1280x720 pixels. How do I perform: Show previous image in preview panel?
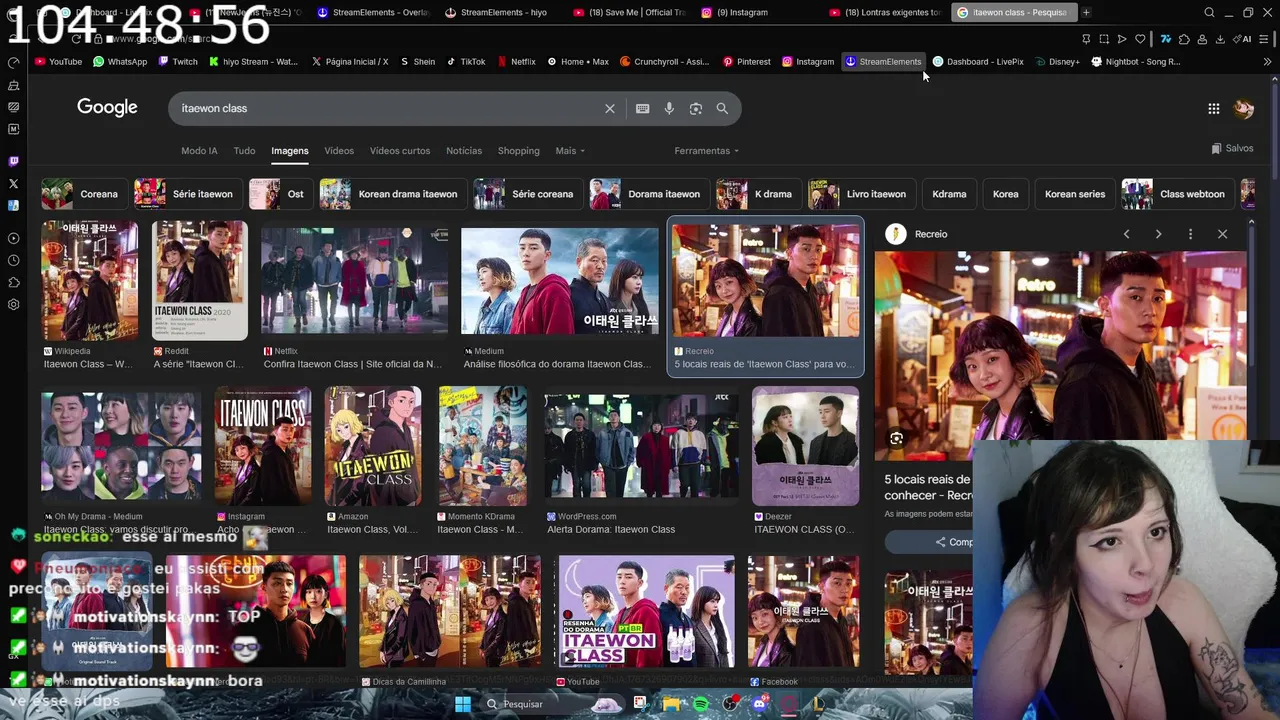tap(1126, 234)
